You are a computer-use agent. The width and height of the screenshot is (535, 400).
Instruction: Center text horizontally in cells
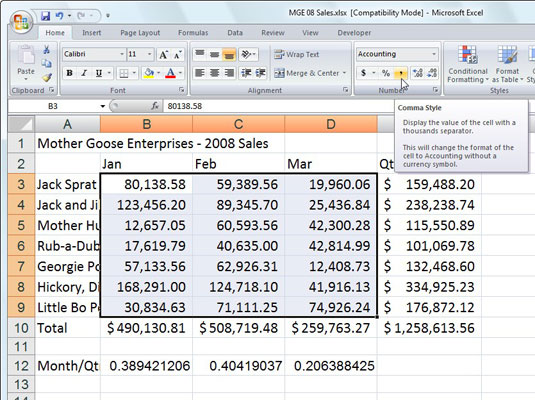[x=215, y=73]
